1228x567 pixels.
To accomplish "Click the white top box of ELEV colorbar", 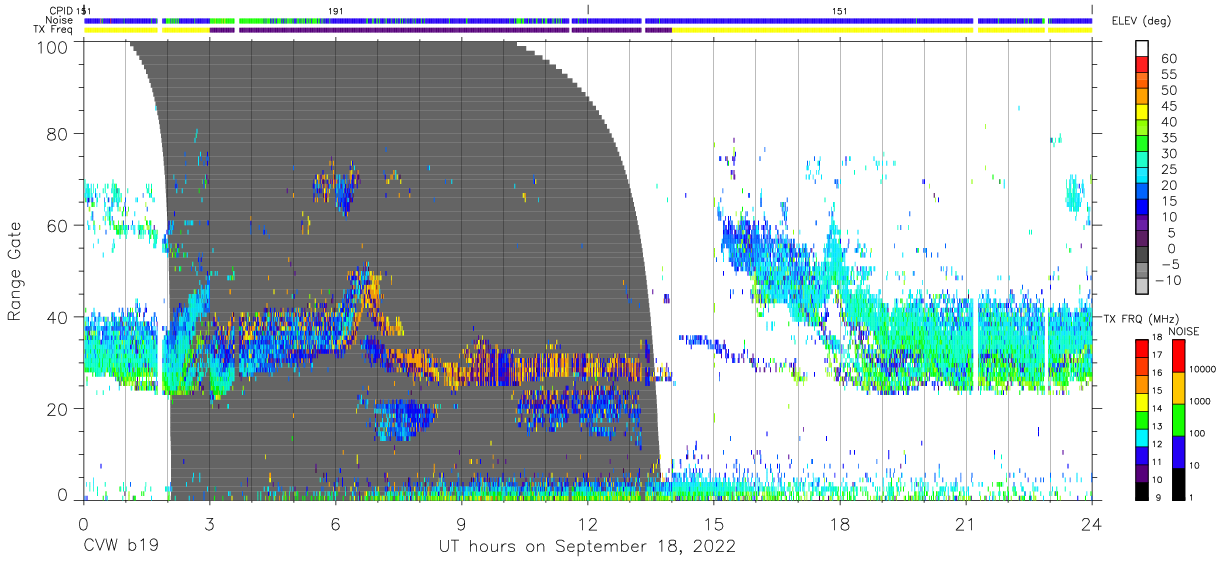I will [1143, 49].
